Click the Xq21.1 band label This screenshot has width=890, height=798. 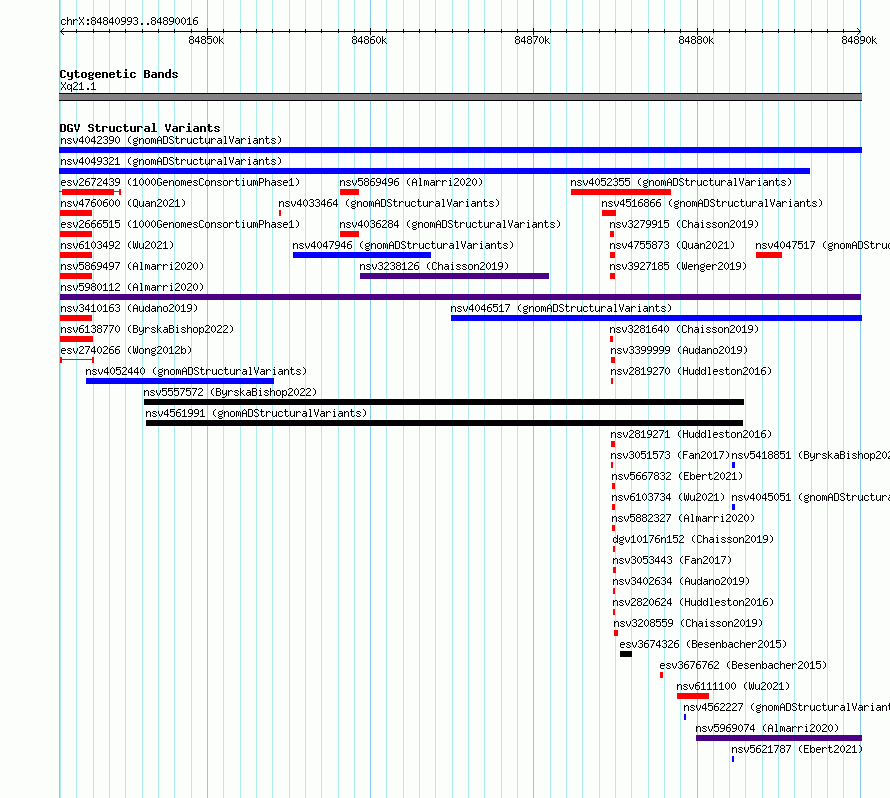[78, 86]
